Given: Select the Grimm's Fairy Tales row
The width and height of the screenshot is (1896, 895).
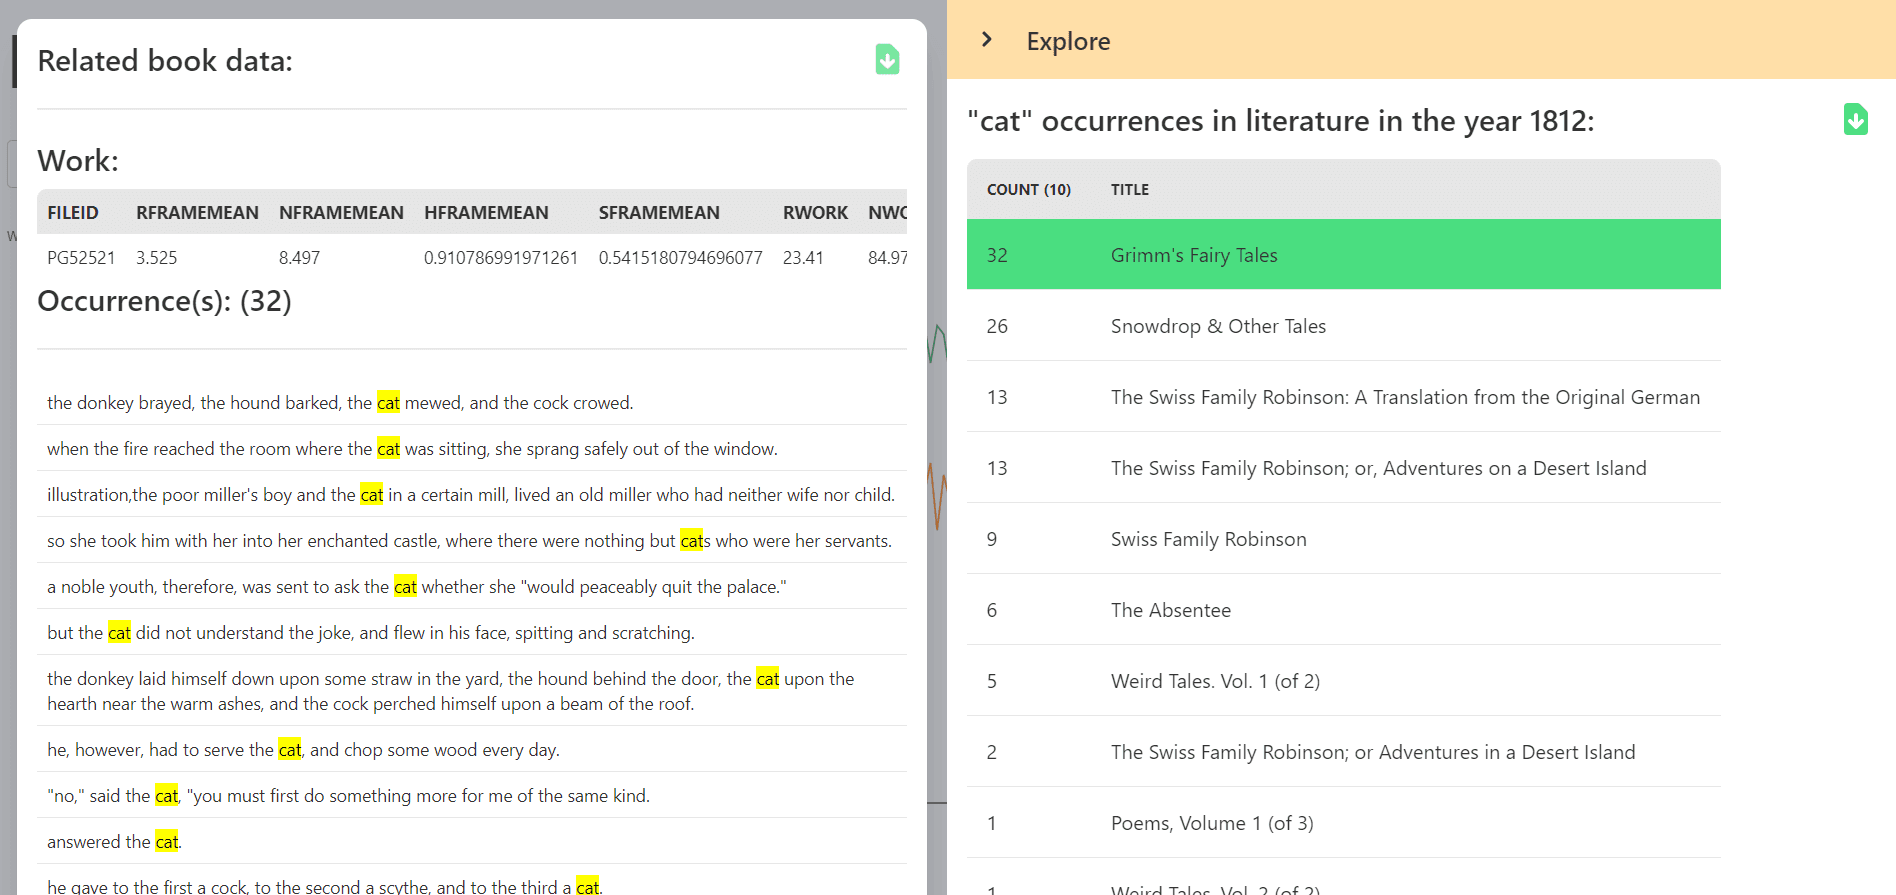Looking at the screenshot, I should point(1194,255).
